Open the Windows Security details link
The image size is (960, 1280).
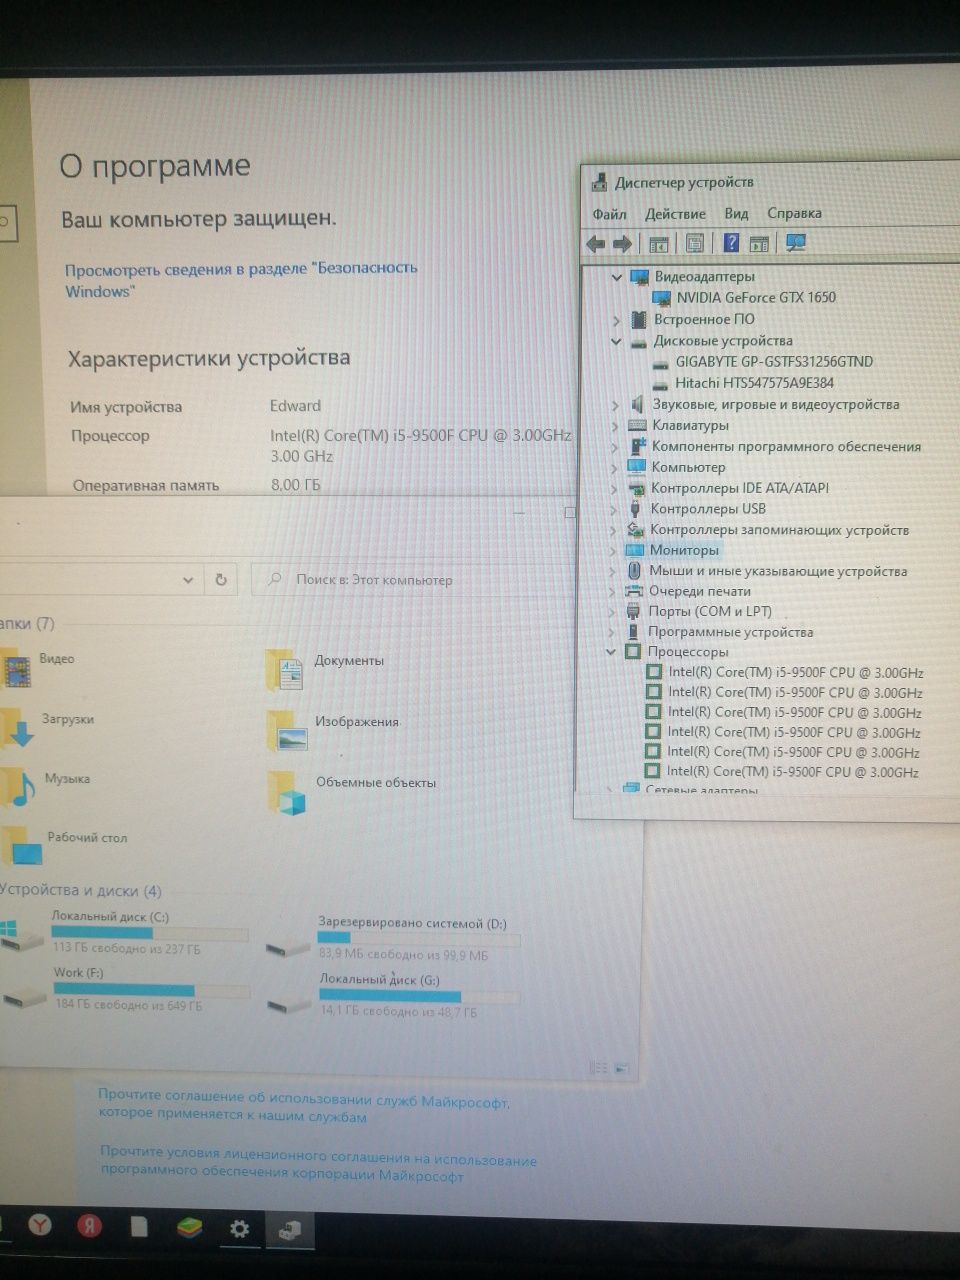click(241, 280)
